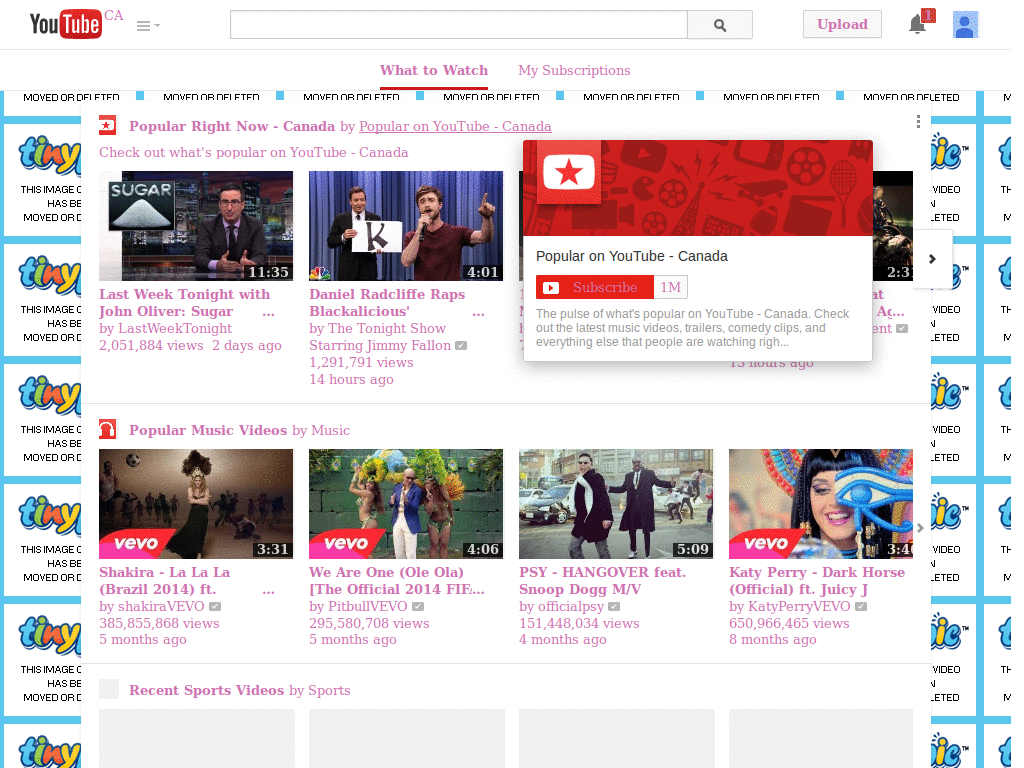Viewport: 1024px width, 768px height.
Task: Focus the YouTube search field
Action: point(458,25)
